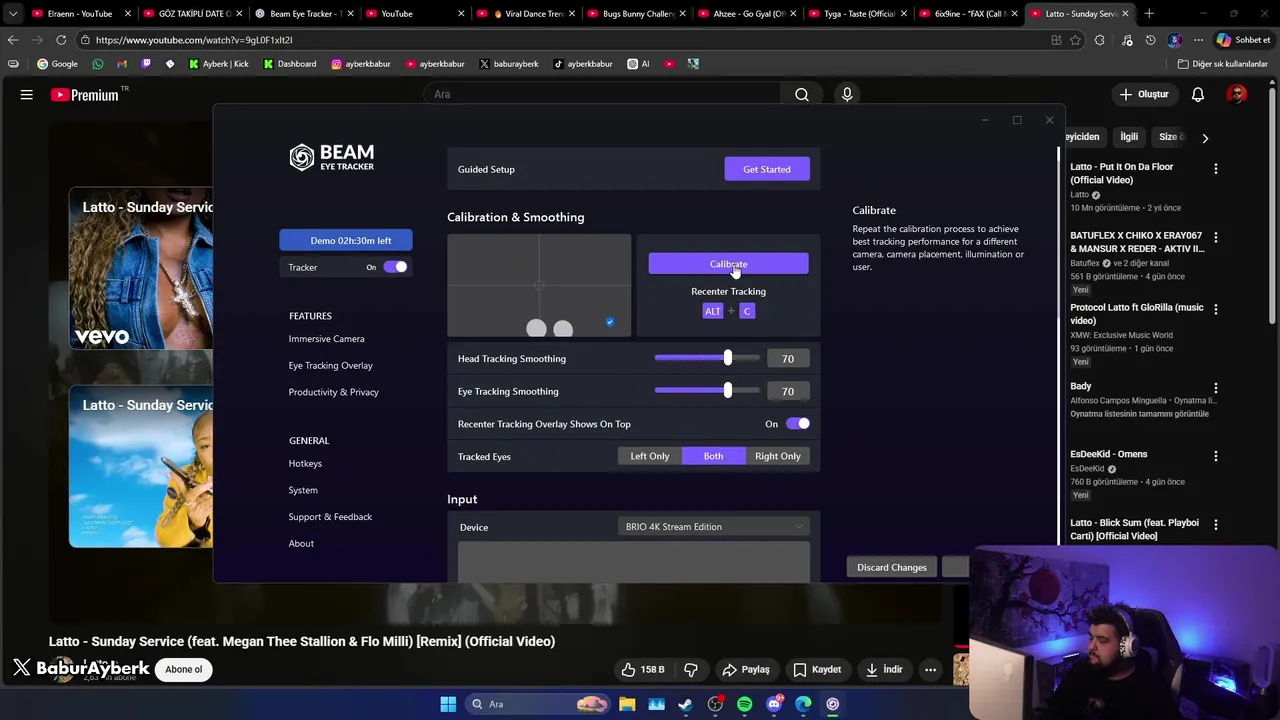Click the YouTube search magnifier button
This screenshot has height=720, width=1280.
(802, 94)
